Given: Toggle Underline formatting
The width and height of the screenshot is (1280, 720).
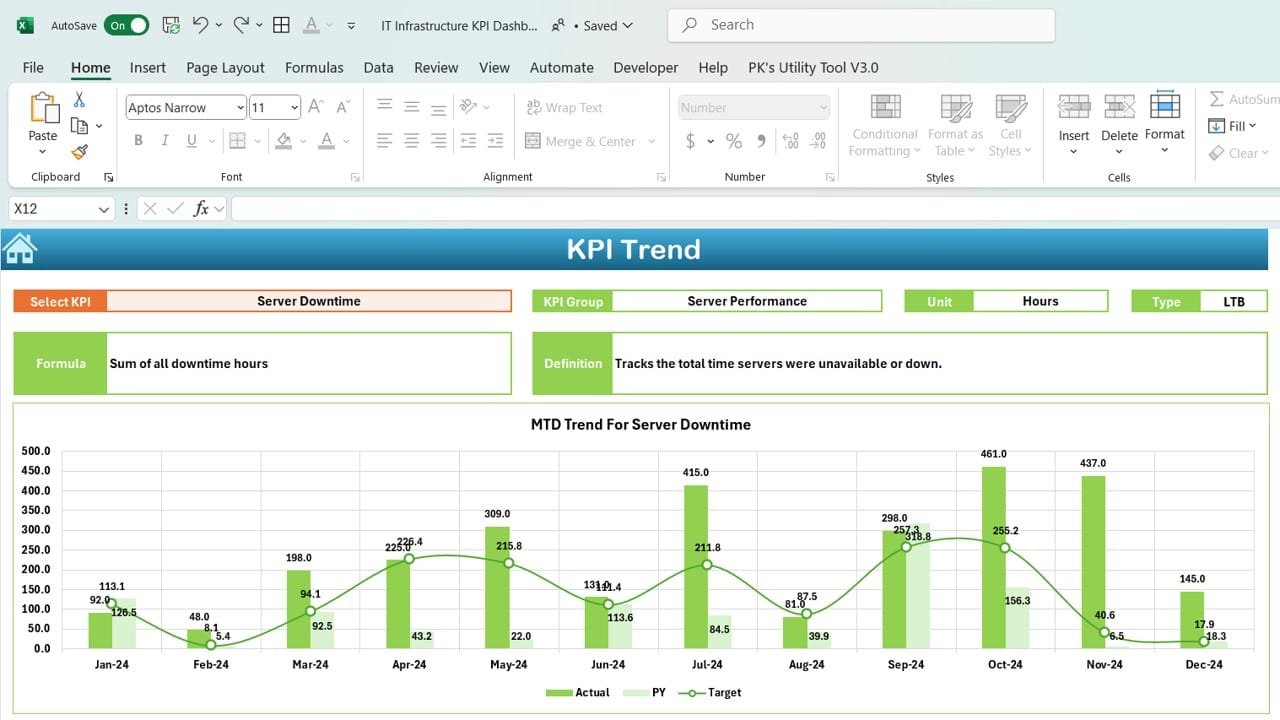Looking at the screenshot, I should [x=191, y=141].
